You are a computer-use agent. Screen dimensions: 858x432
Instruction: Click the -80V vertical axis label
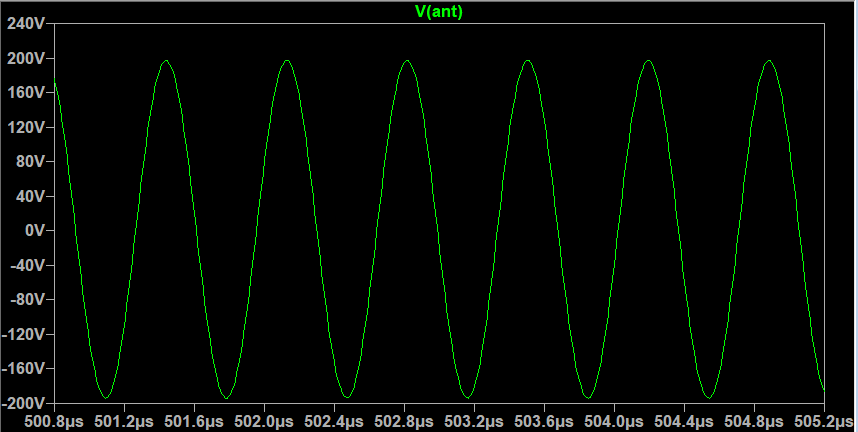click(x=27, y=300)
